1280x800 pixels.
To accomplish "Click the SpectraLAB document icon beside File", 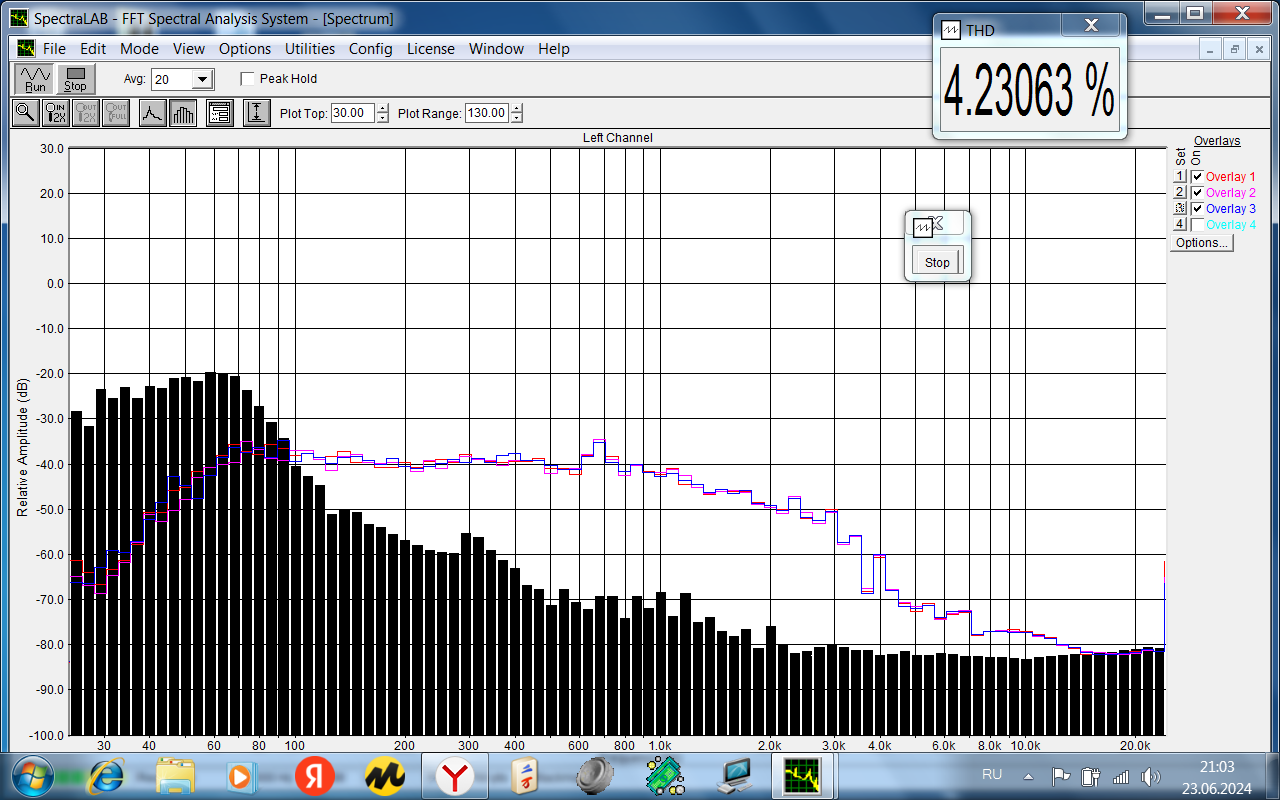I will pos(26,48).
